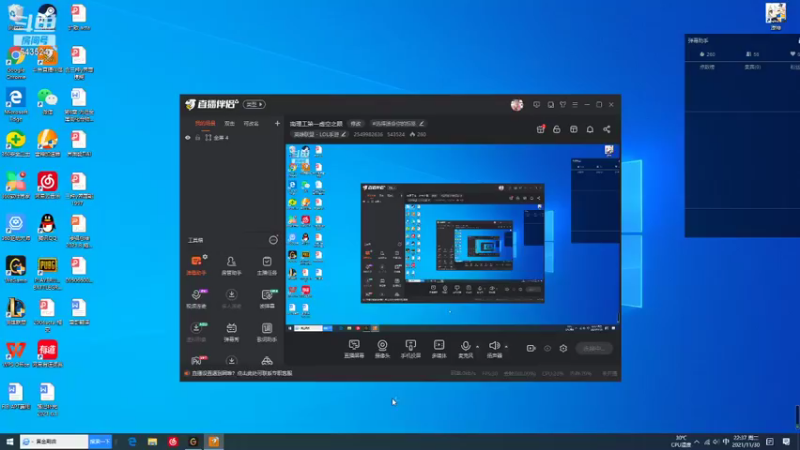Open the danmaku assistant tool in toolbox

(x=196, y=266)
